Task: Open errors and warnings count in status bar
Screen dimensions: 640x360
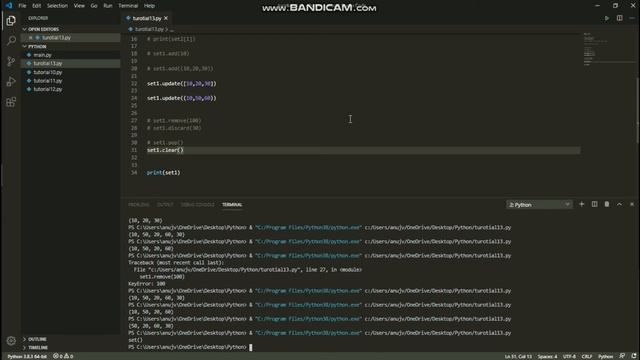Action: pos(63,356)
